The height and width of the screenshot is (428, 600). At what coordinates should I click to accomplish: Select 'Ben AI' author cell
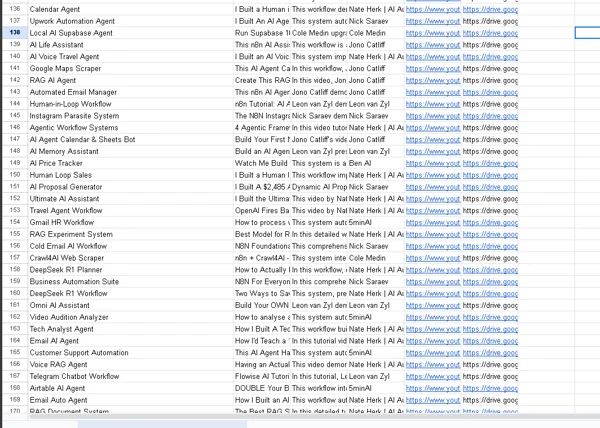[376, 163]
